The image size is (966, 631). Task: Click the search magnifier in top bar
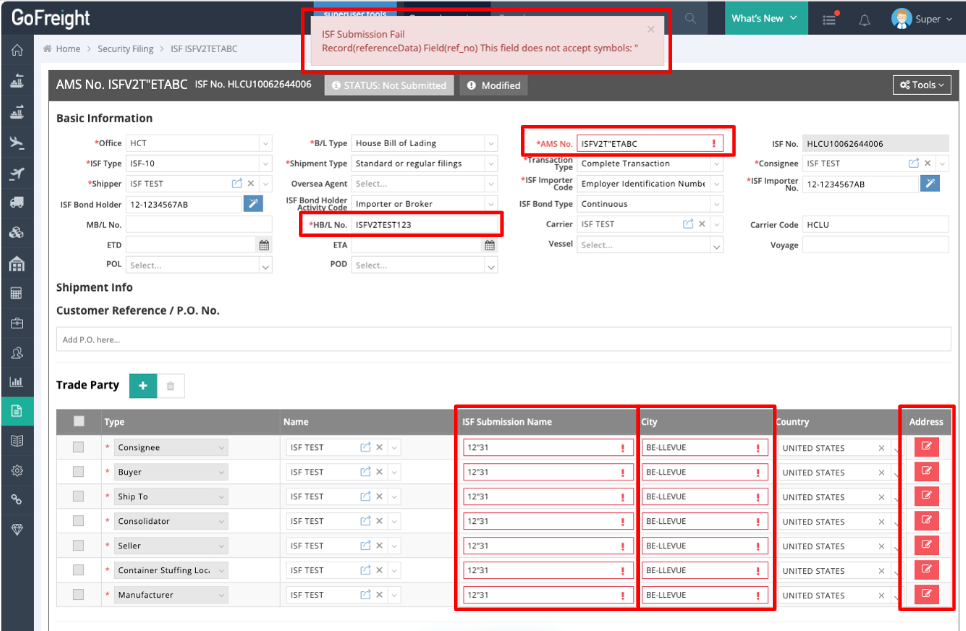[691, 18]
